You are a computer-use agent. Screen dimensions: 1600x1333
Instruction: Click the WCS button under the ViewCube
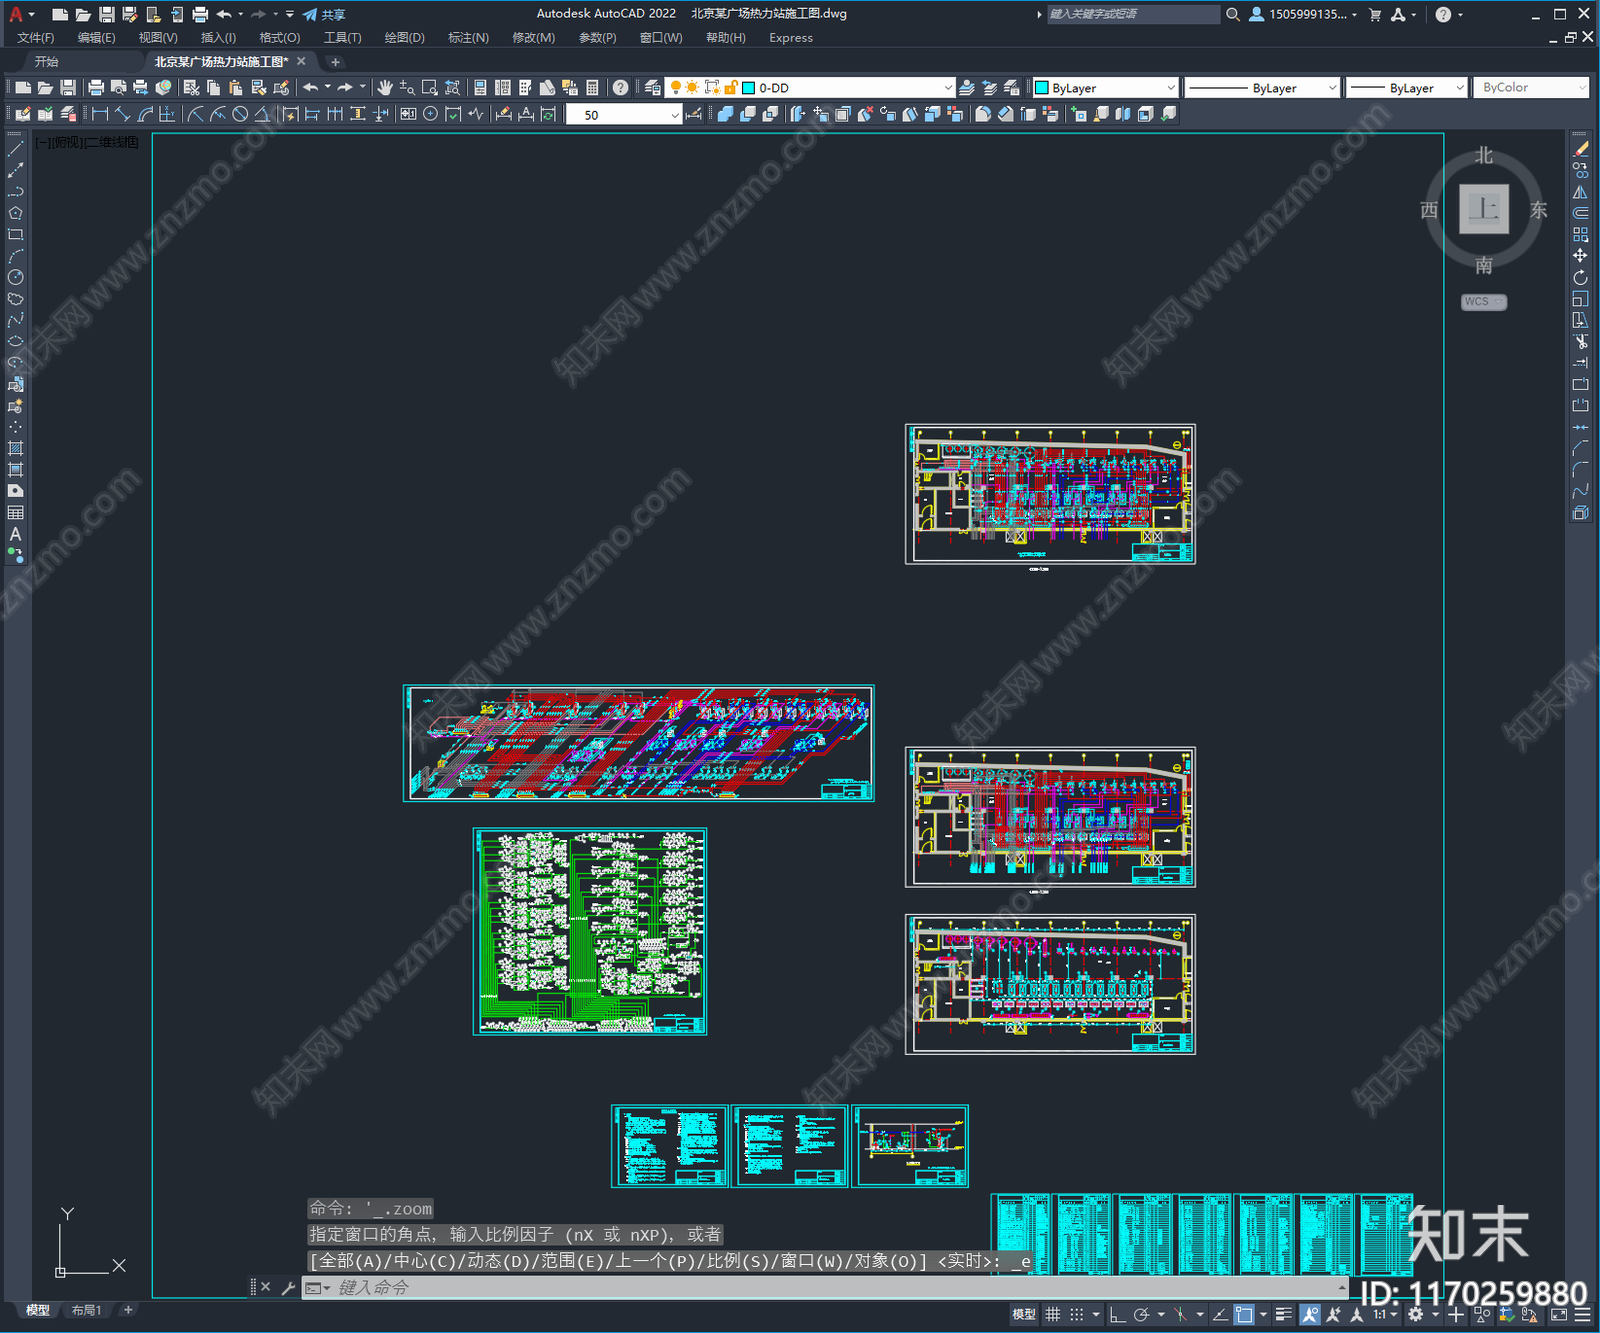(1482, 302)
